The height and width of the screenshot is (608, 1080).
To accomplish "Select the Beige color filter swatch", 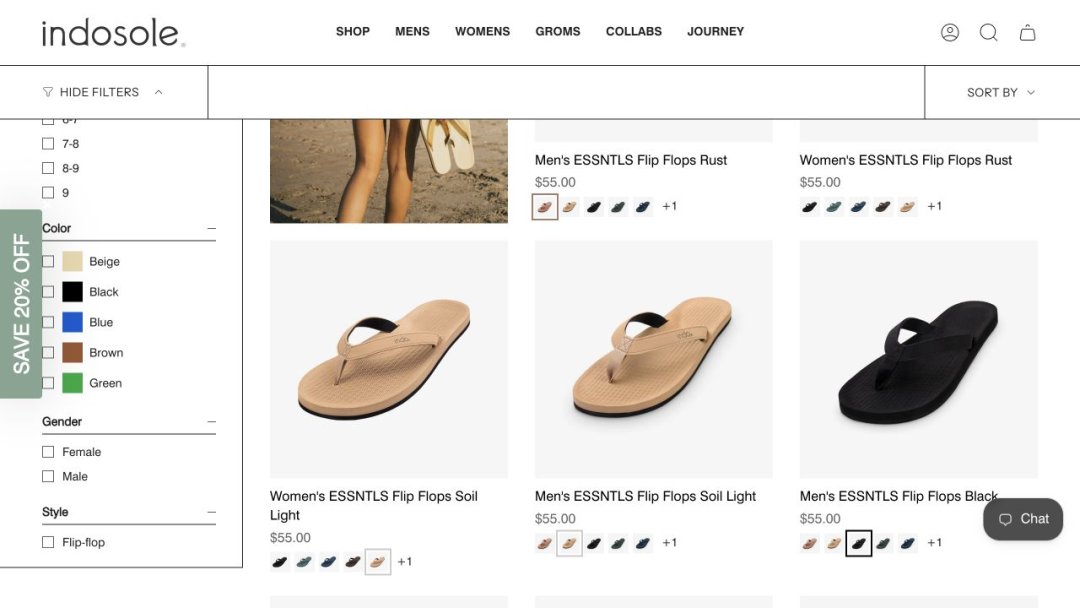I will click(72, 262).
